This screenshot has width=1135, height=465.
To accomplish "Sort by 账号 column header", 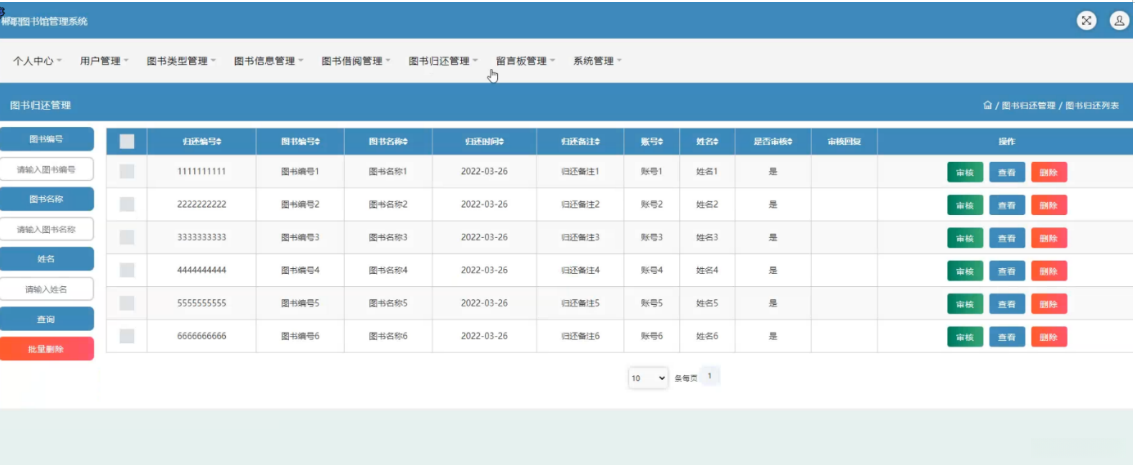I will [651, 141].
